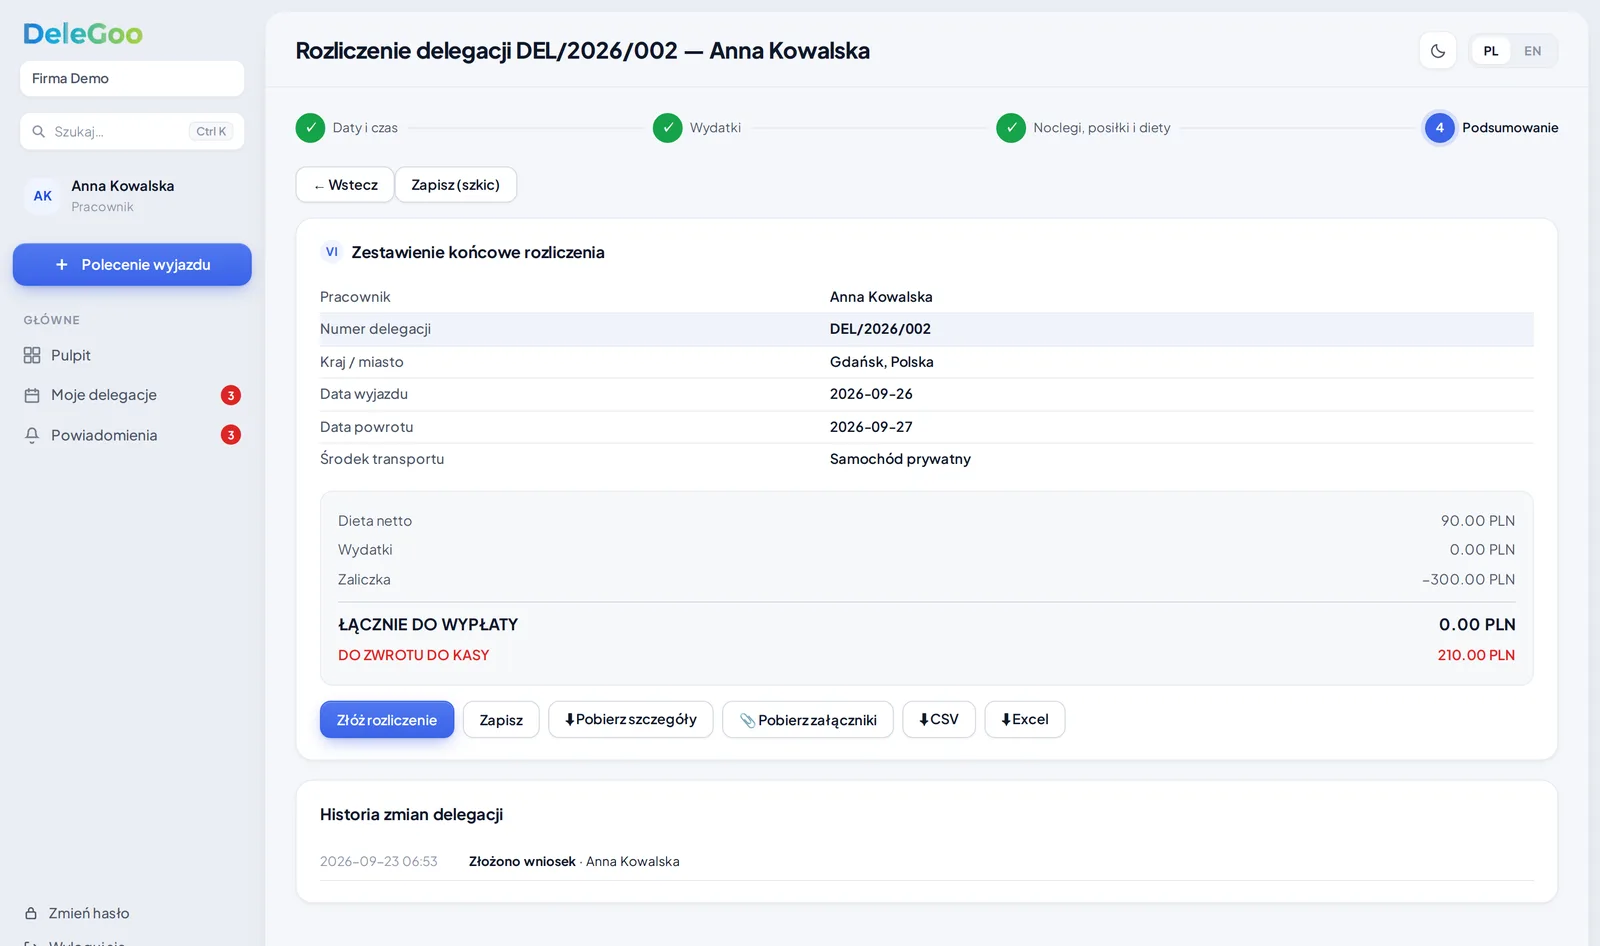Go to Wydatki step

[697, 128]
